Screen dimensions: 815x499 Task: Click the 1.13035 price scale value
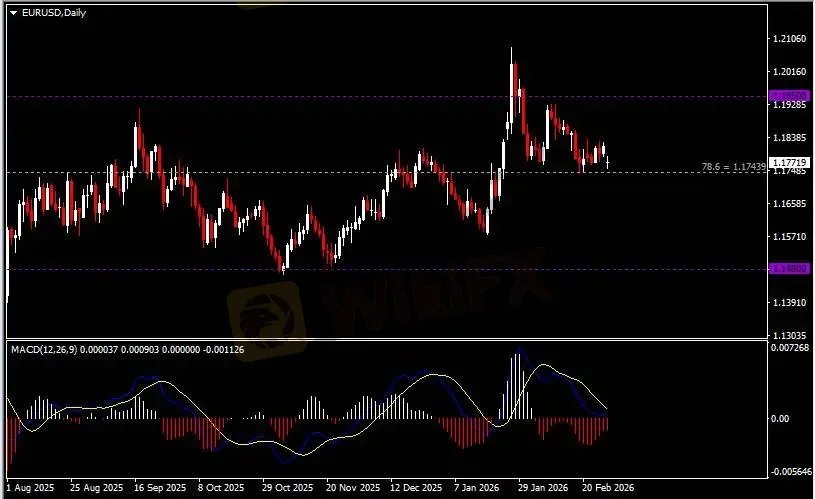(x=789, y=335)
